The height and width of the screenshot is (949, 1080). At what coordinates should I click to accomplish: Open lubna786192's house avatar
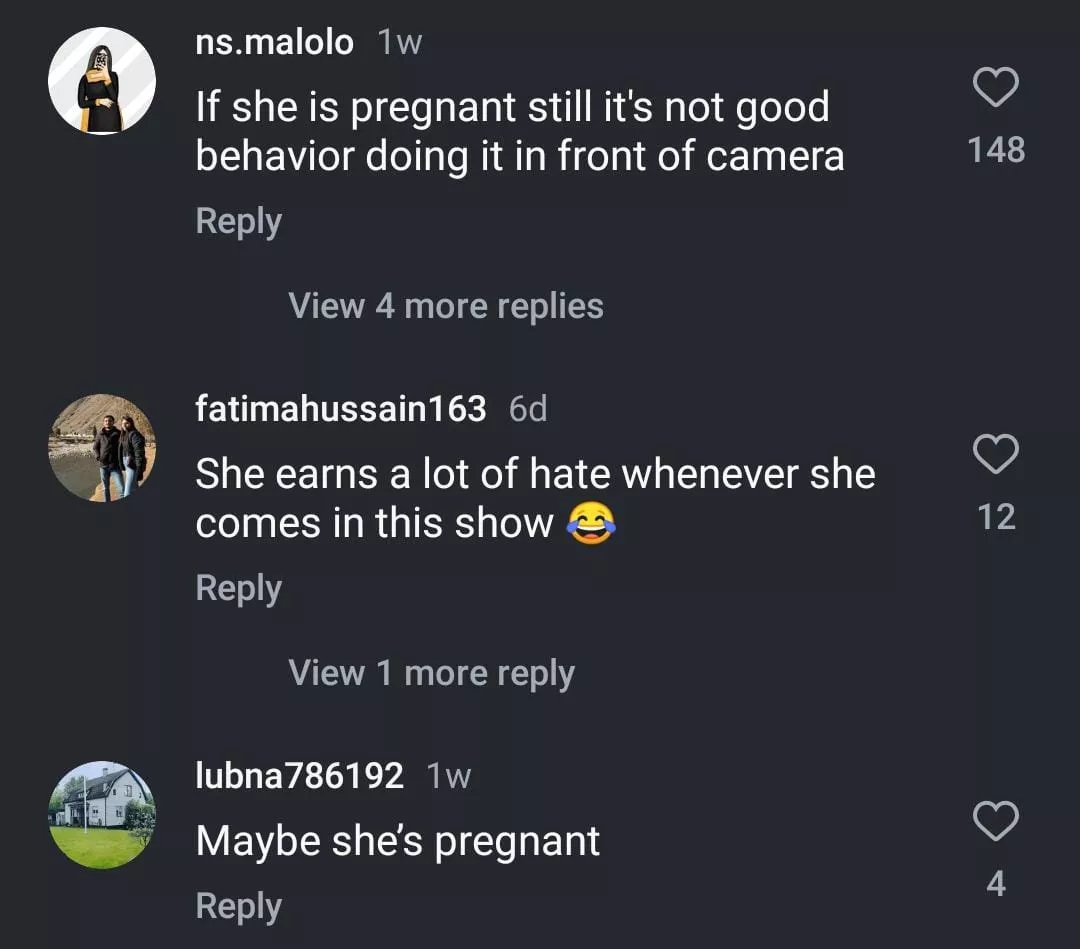(102, 815)
